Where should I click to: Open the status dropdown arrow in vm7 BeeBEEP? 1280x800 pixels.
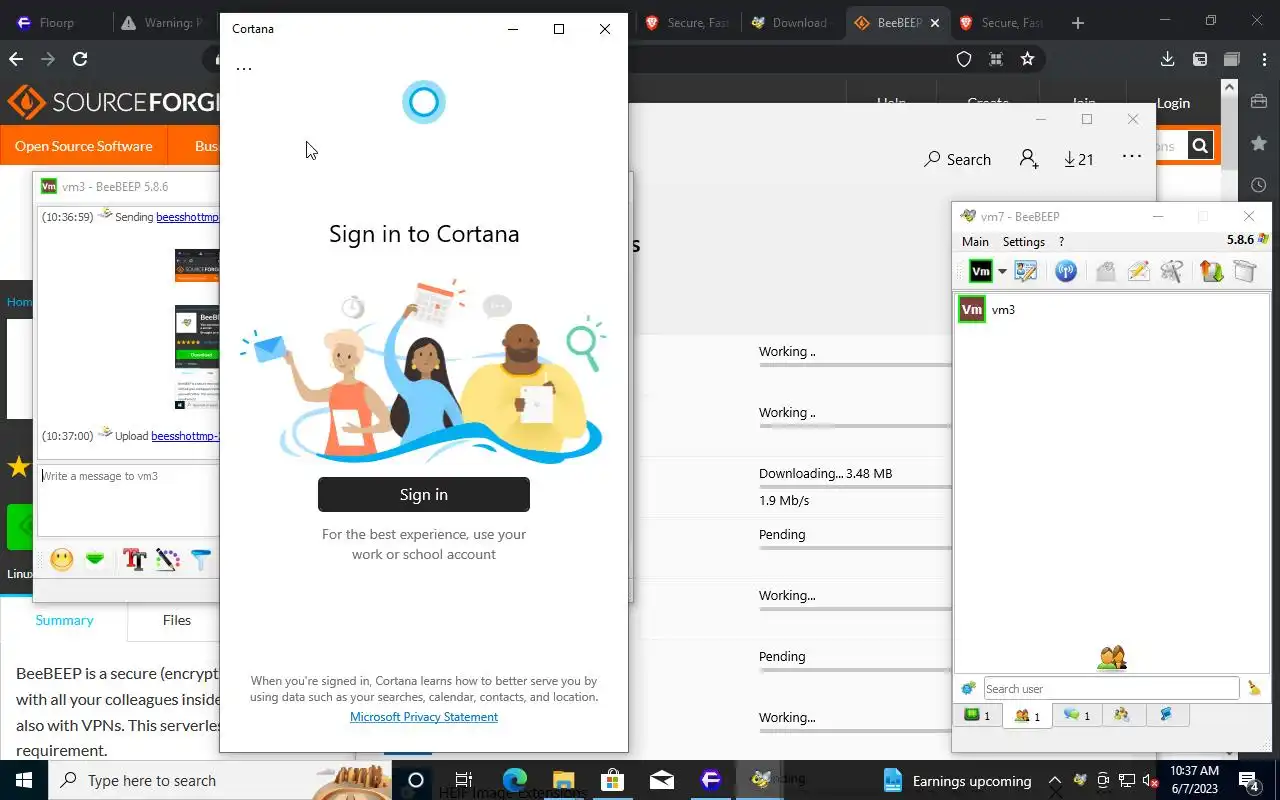1002,272
